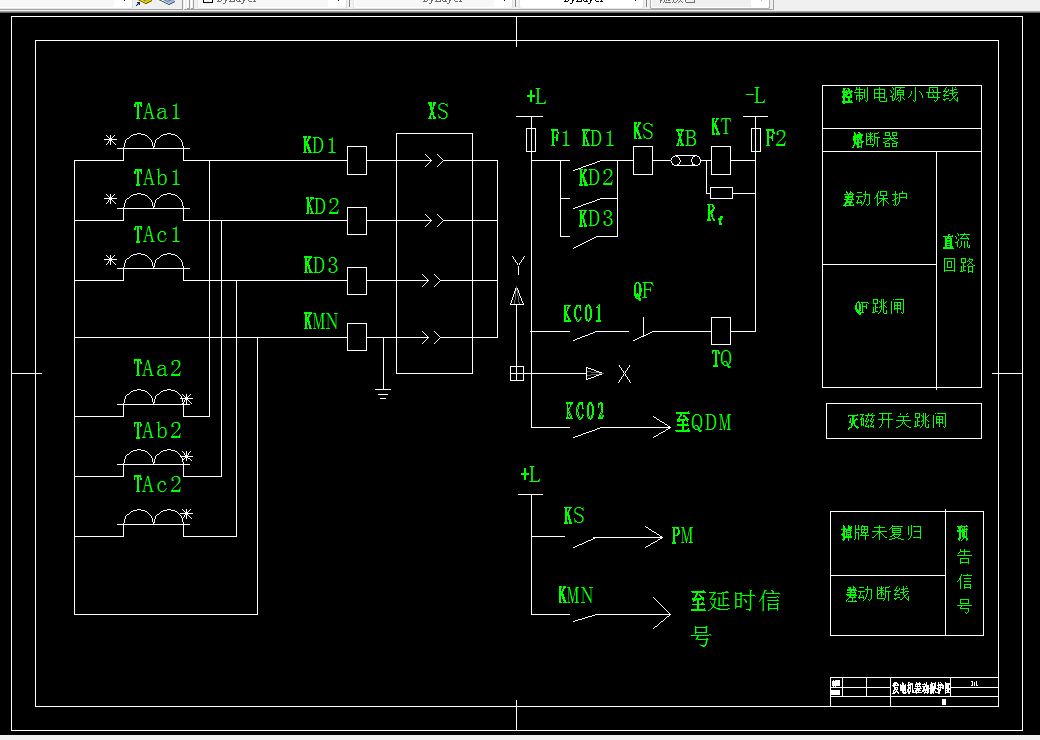Select the 至QDM destination text
This screenshot has width=1040, height=740.
pyautogui.click(x=703, y=422)
